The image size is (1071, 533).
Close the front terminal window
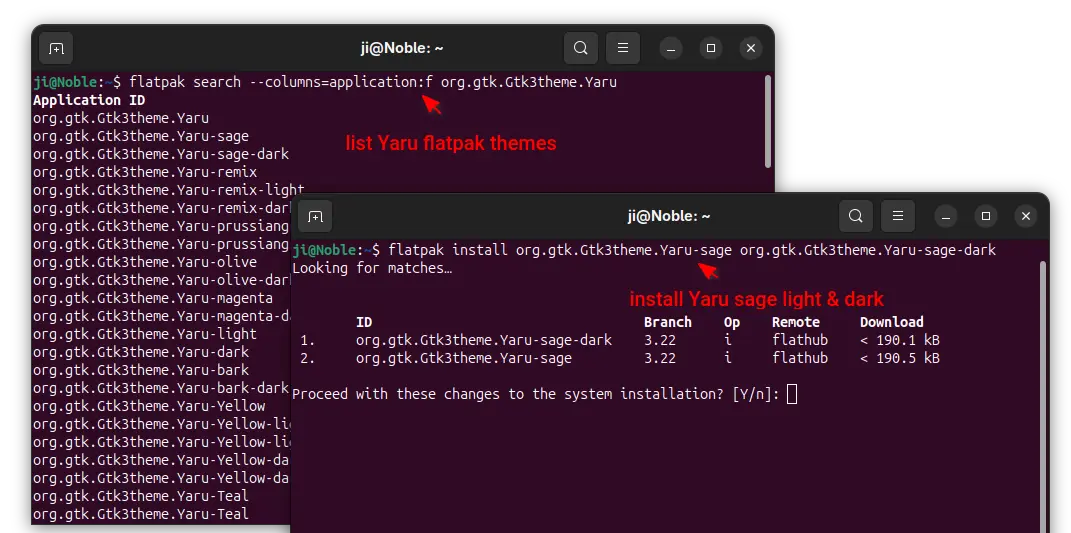1026,217
